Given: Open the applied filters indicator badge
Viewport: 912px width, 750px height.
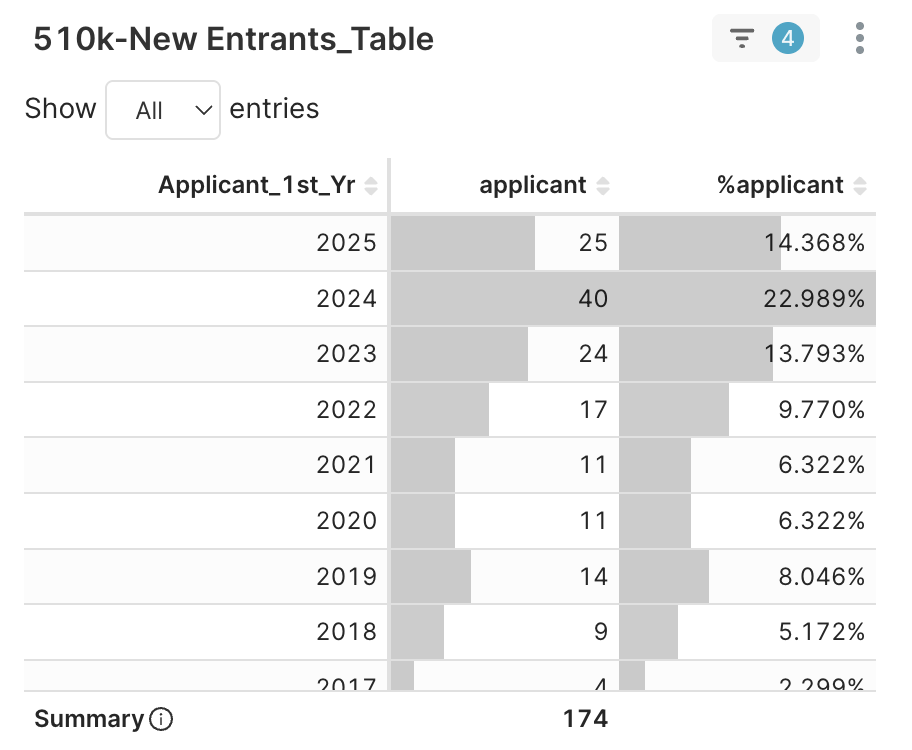Looking at the screenshot, I should pos(766,39).
